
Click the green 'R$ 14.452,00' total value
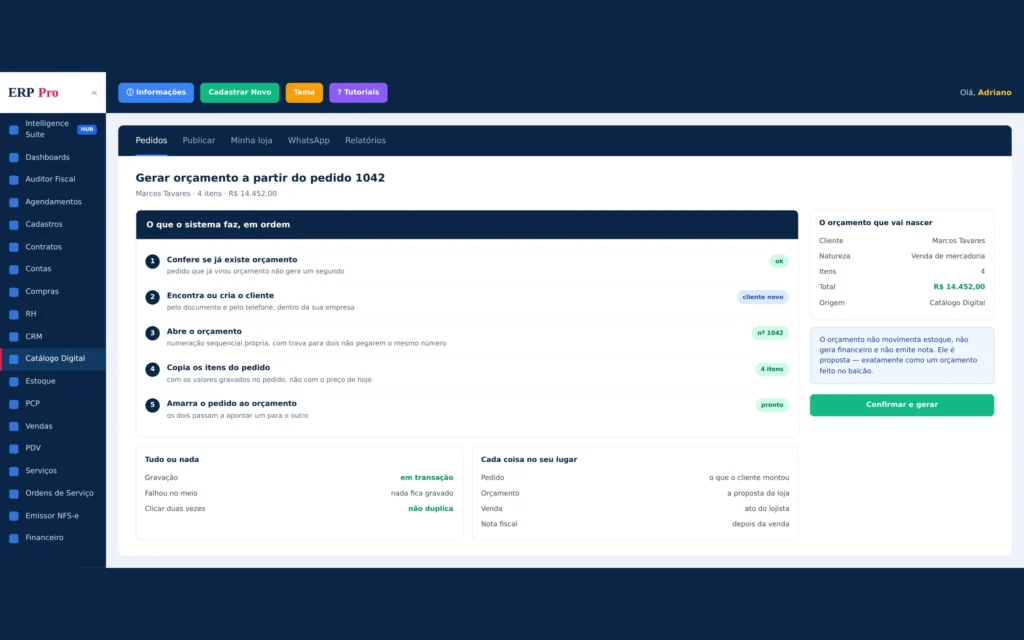[x=959, y=287]
